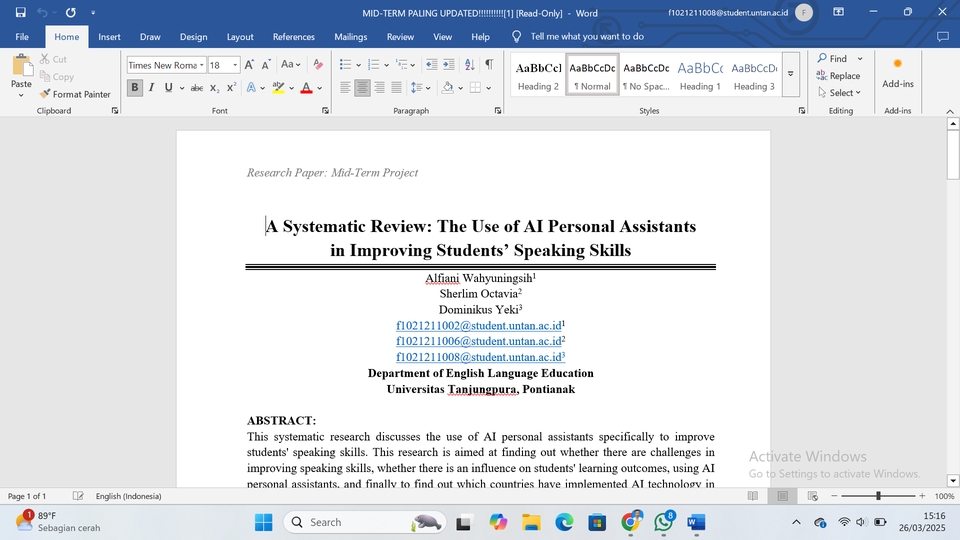Increase font size with the large A icon
The image size is (960, 540).
[249, 64]
